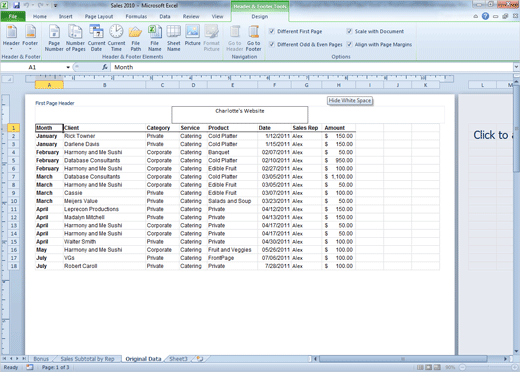Open Customize Quick Access Toolbar dropdown

coord(55,6)
